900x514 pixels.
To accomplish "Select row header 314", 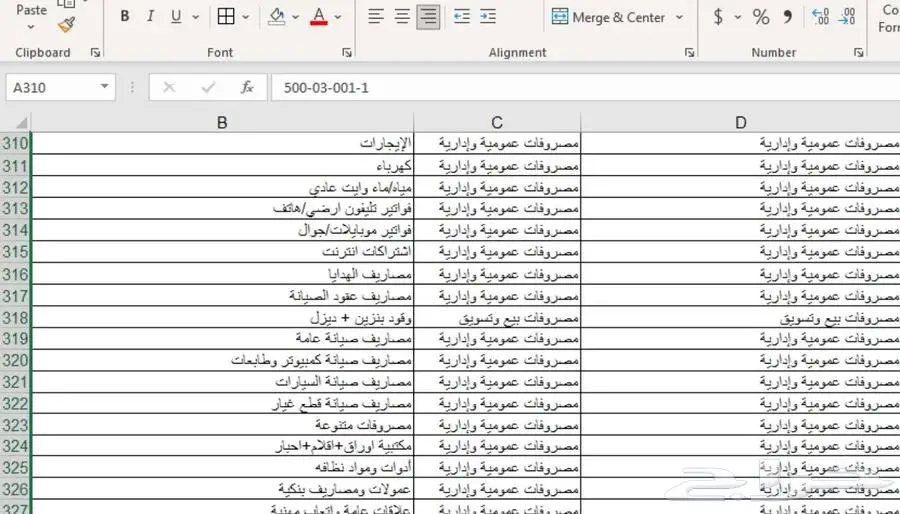I will coord(15,231).
